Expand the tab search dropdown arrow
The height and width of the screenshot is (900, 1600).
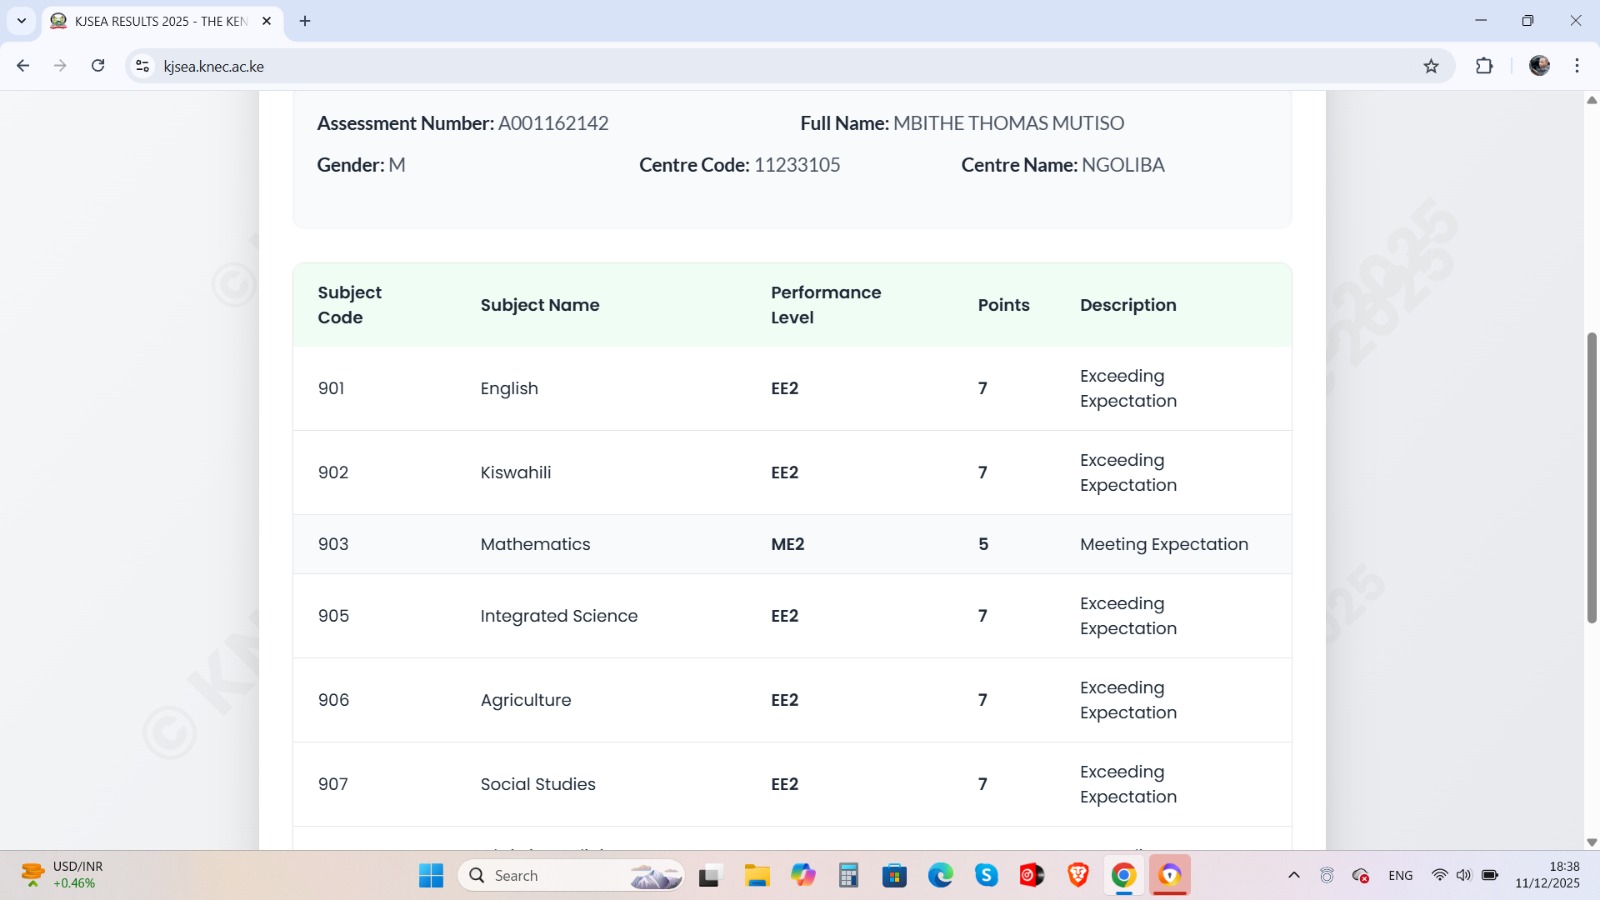21,21
